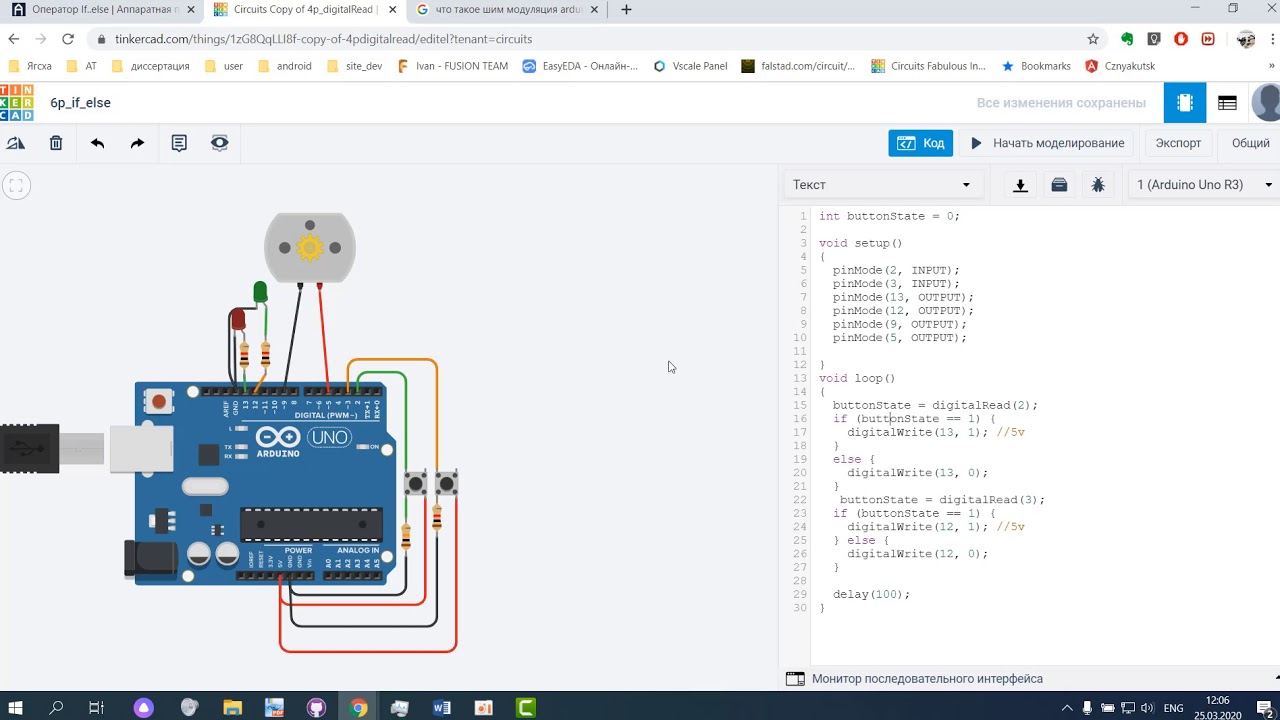Image resolution: width=1280 pixels, height=720 pixels.
Task: Redo the last undone action
Action: (137, 143)
